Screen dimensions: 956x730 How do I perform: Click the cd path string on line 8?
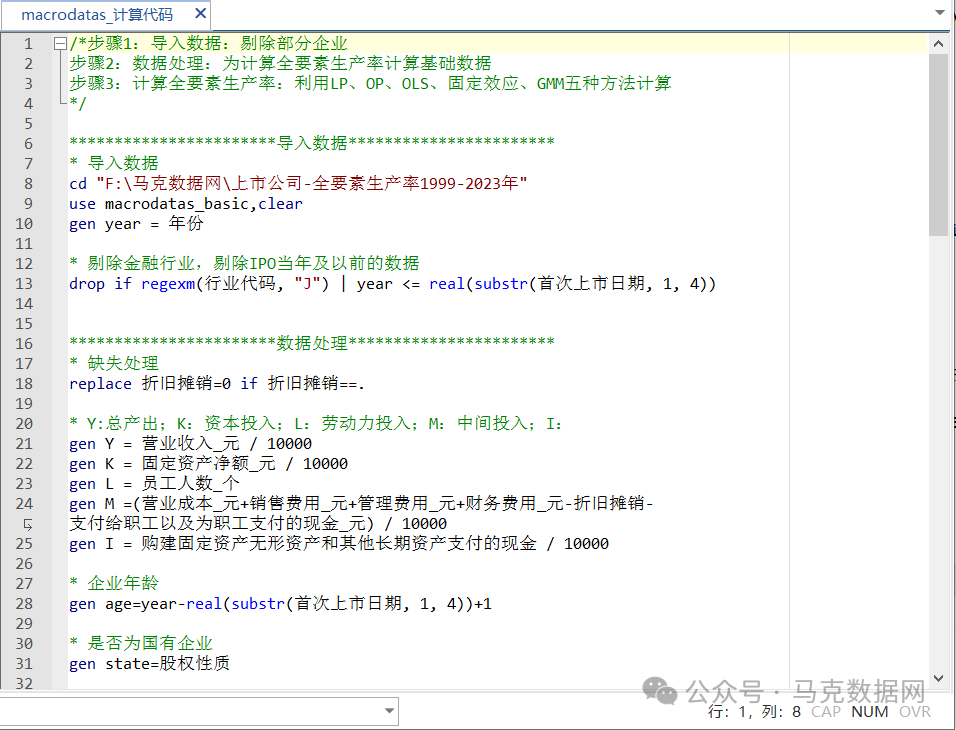click(312, 184)
